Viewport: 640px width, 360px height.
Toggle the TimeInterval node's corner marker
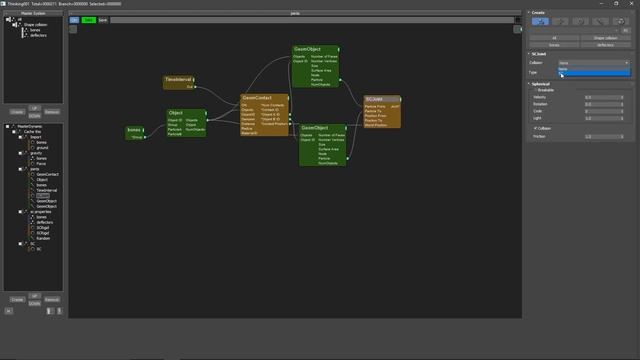click(193, 80)
